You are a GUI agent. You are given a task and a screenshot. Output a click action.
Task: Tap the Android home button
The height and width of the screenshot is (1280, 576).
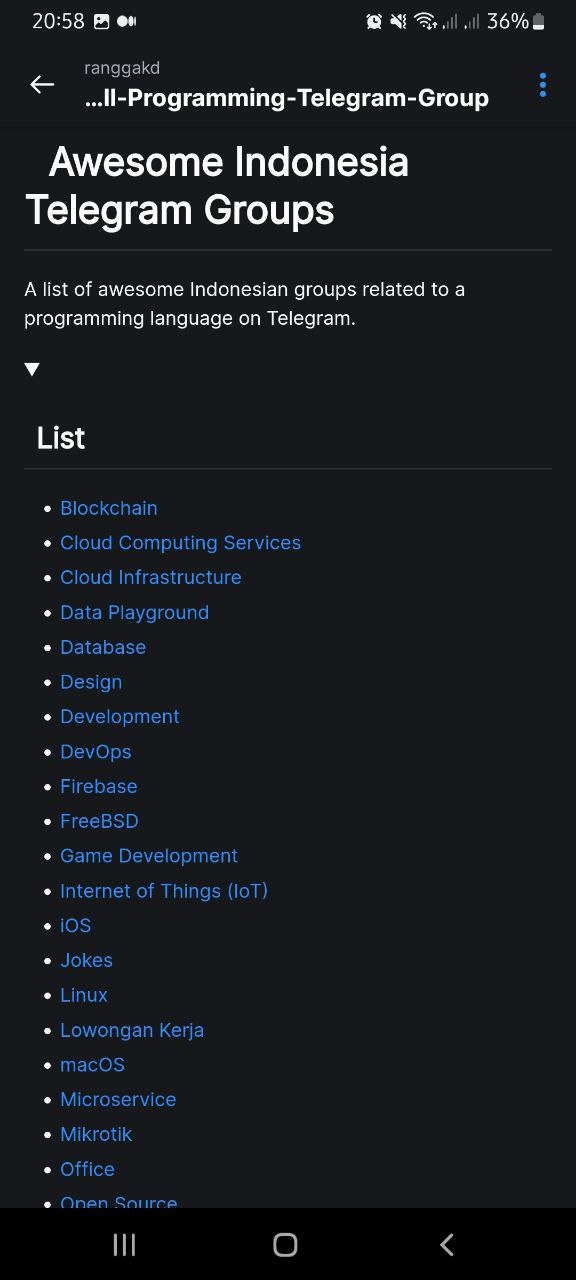pyautogui.click(x=284, y=1244)
